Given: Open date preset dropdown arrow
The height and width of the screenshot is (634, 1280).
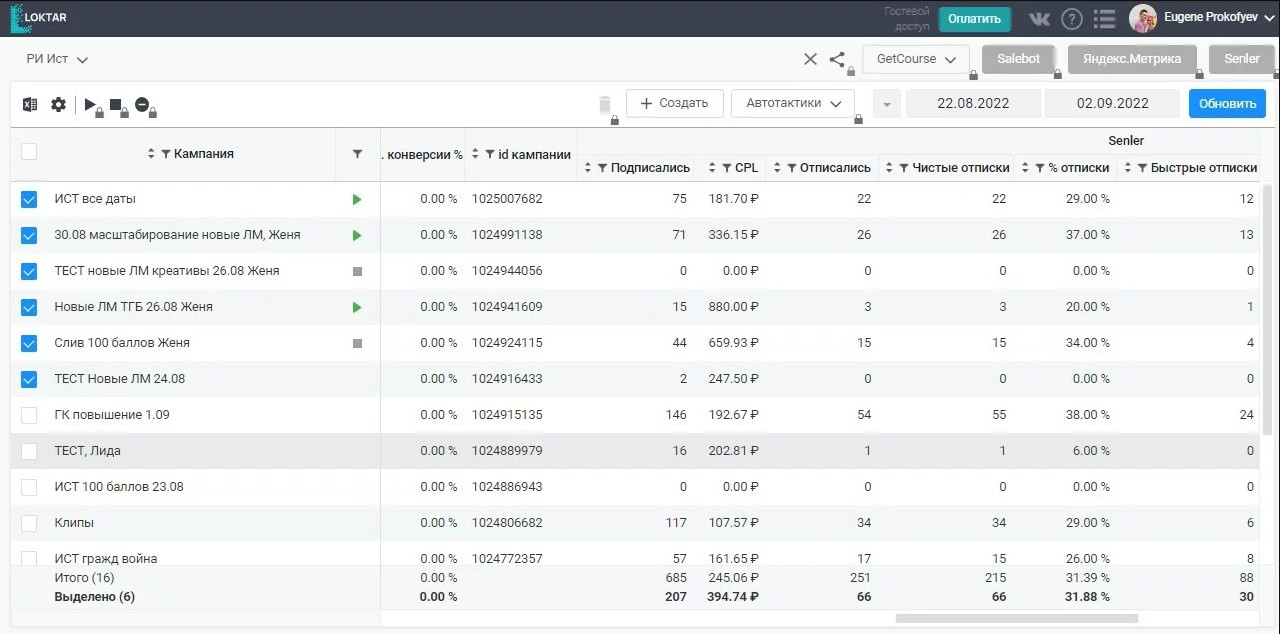Looking at the screenshot, I should coord(886,104).
